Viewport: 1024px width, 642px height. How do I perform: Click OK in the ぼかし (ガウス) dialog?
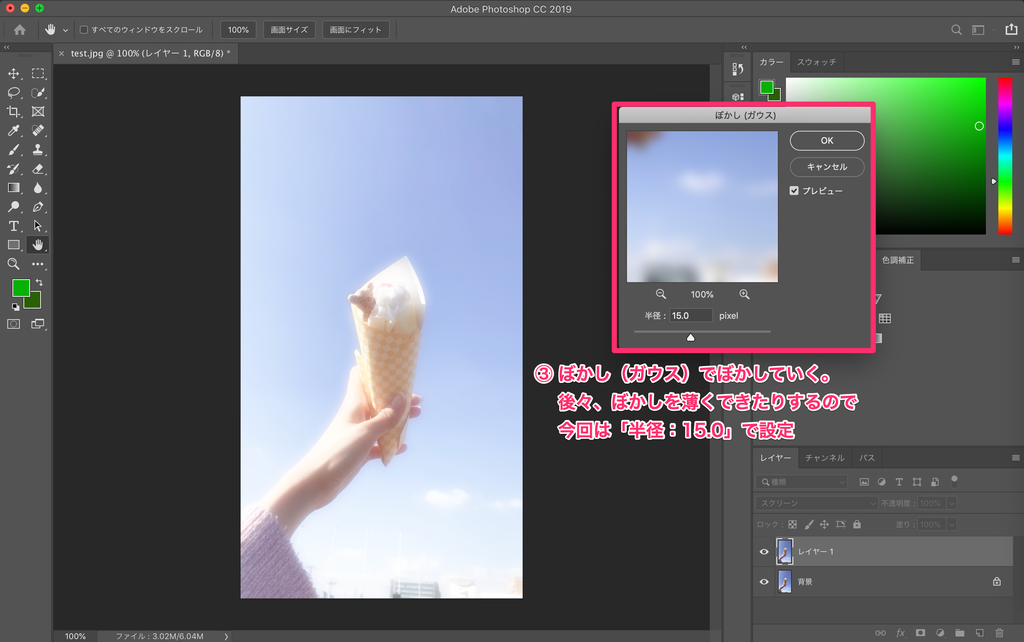(827, 140)
